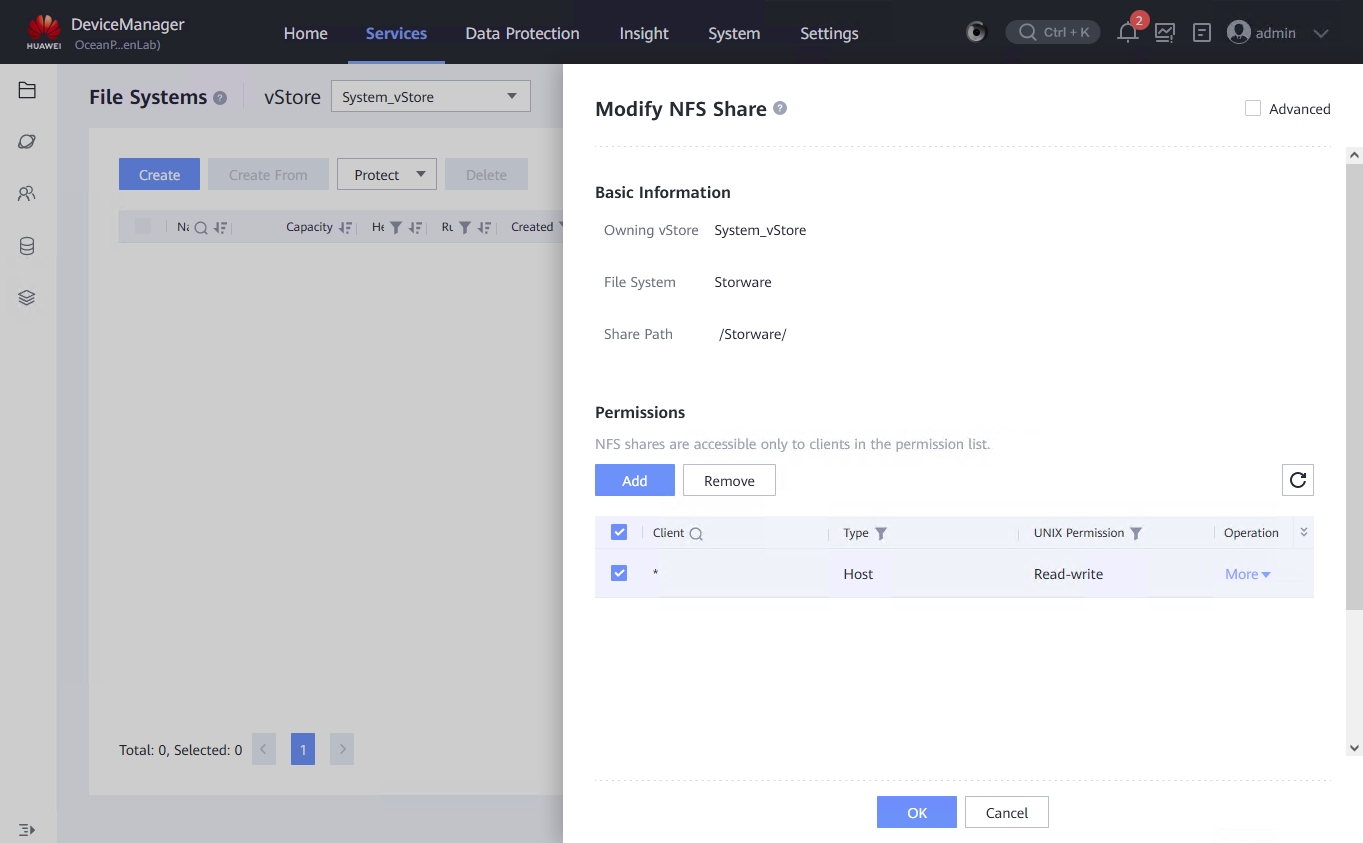Image resolution: width=1363 pixels, height=843 pixels.
Task: Click the panel's vertical scrollbar down arrow
Action: (x=1354, y=748)
